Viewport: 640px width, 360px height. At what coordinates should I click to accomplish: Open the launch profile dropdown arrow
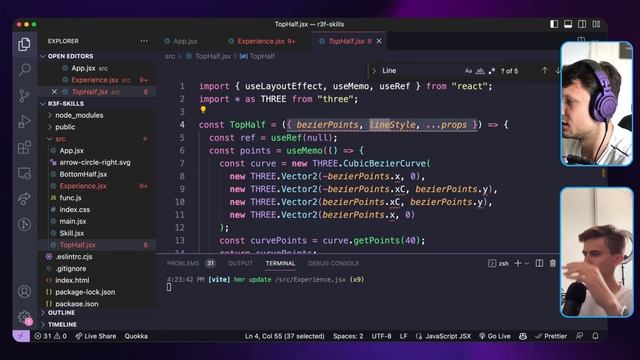[x=527, y=263]
